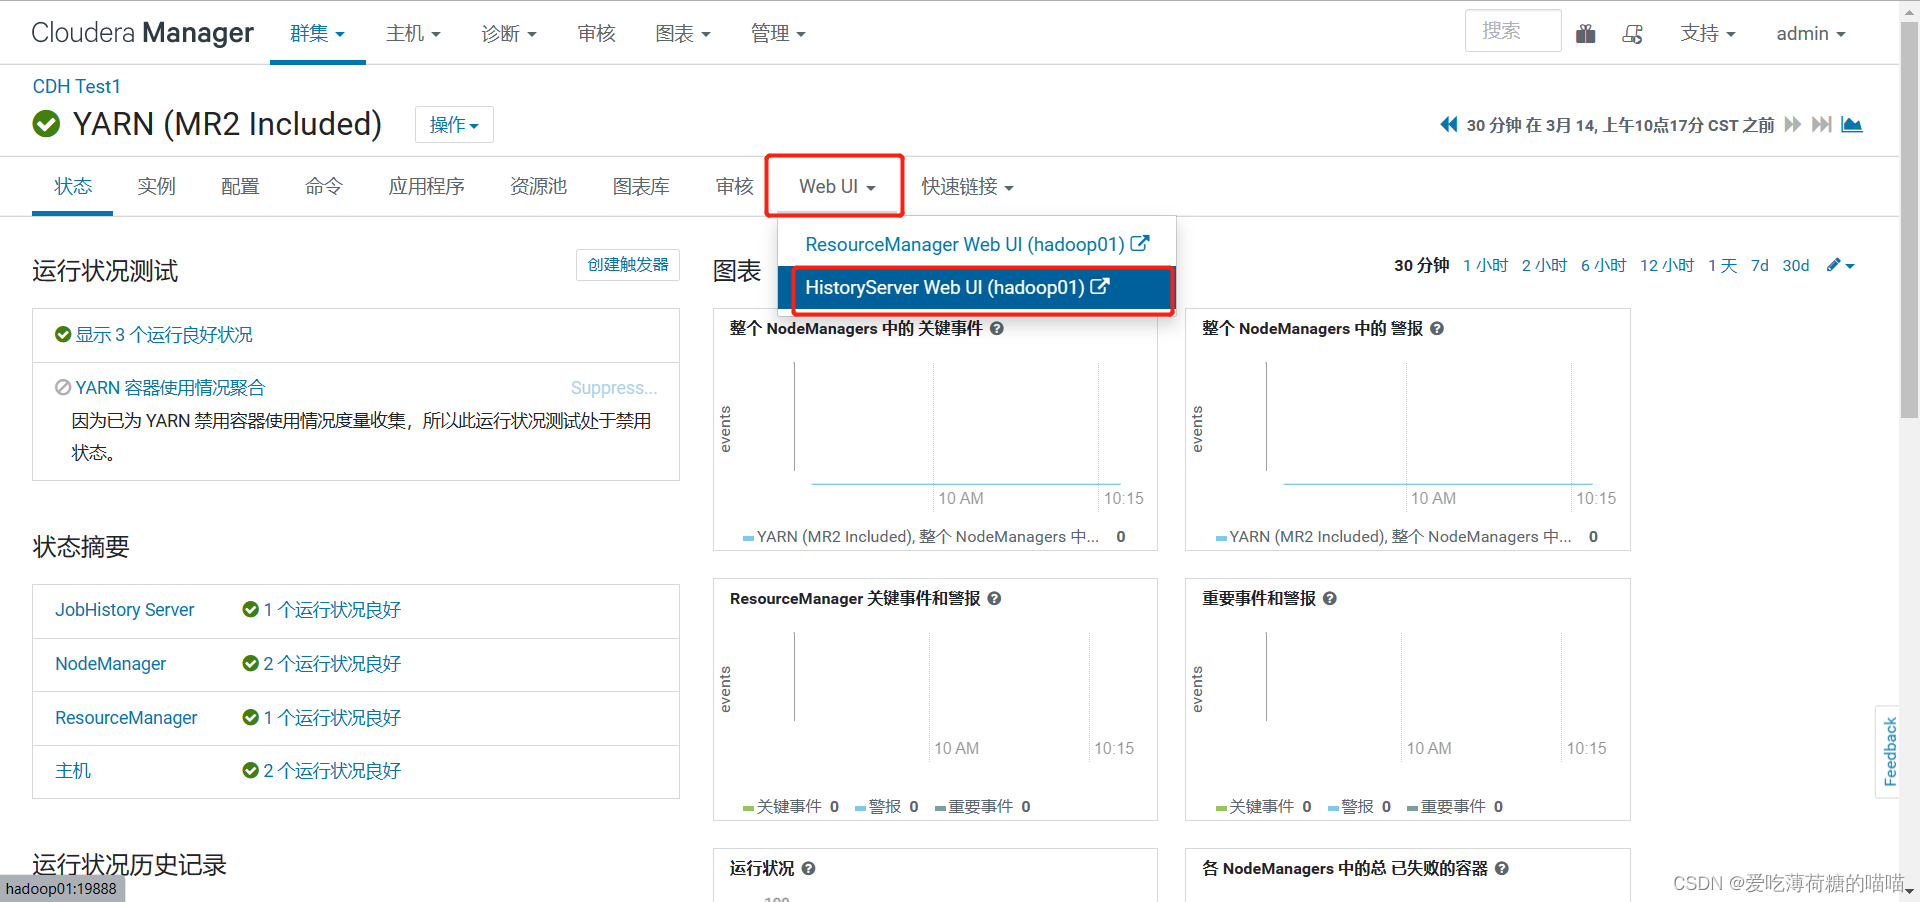Image resolution: width=1920 pixels, height=902 pixels.
Task: Open the 命令 tab
Action: [324, 186]
